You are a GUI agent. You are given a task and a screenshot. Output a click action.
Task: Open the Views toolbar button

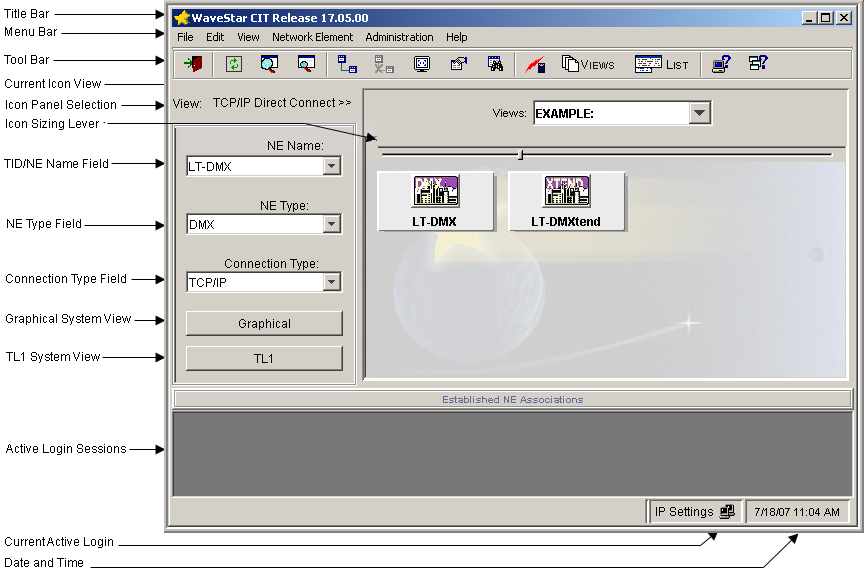click(x=588, y=64)
